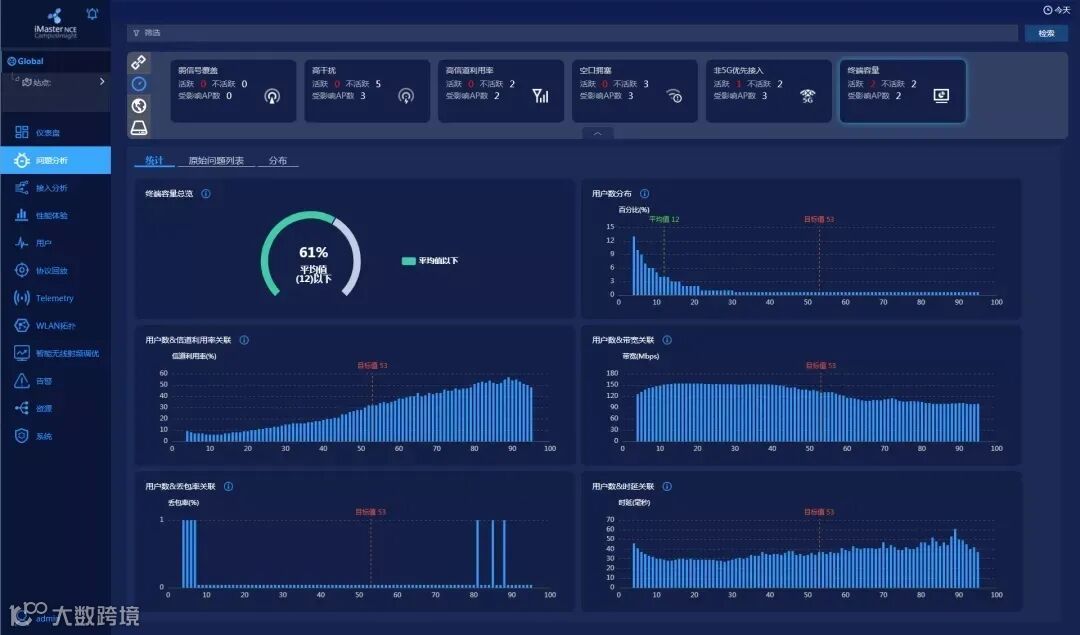The height and width of the screenshot is (635, 1080).
Task: Click info icon beside 用户数&带宽关联
Action: click(667, 340)
